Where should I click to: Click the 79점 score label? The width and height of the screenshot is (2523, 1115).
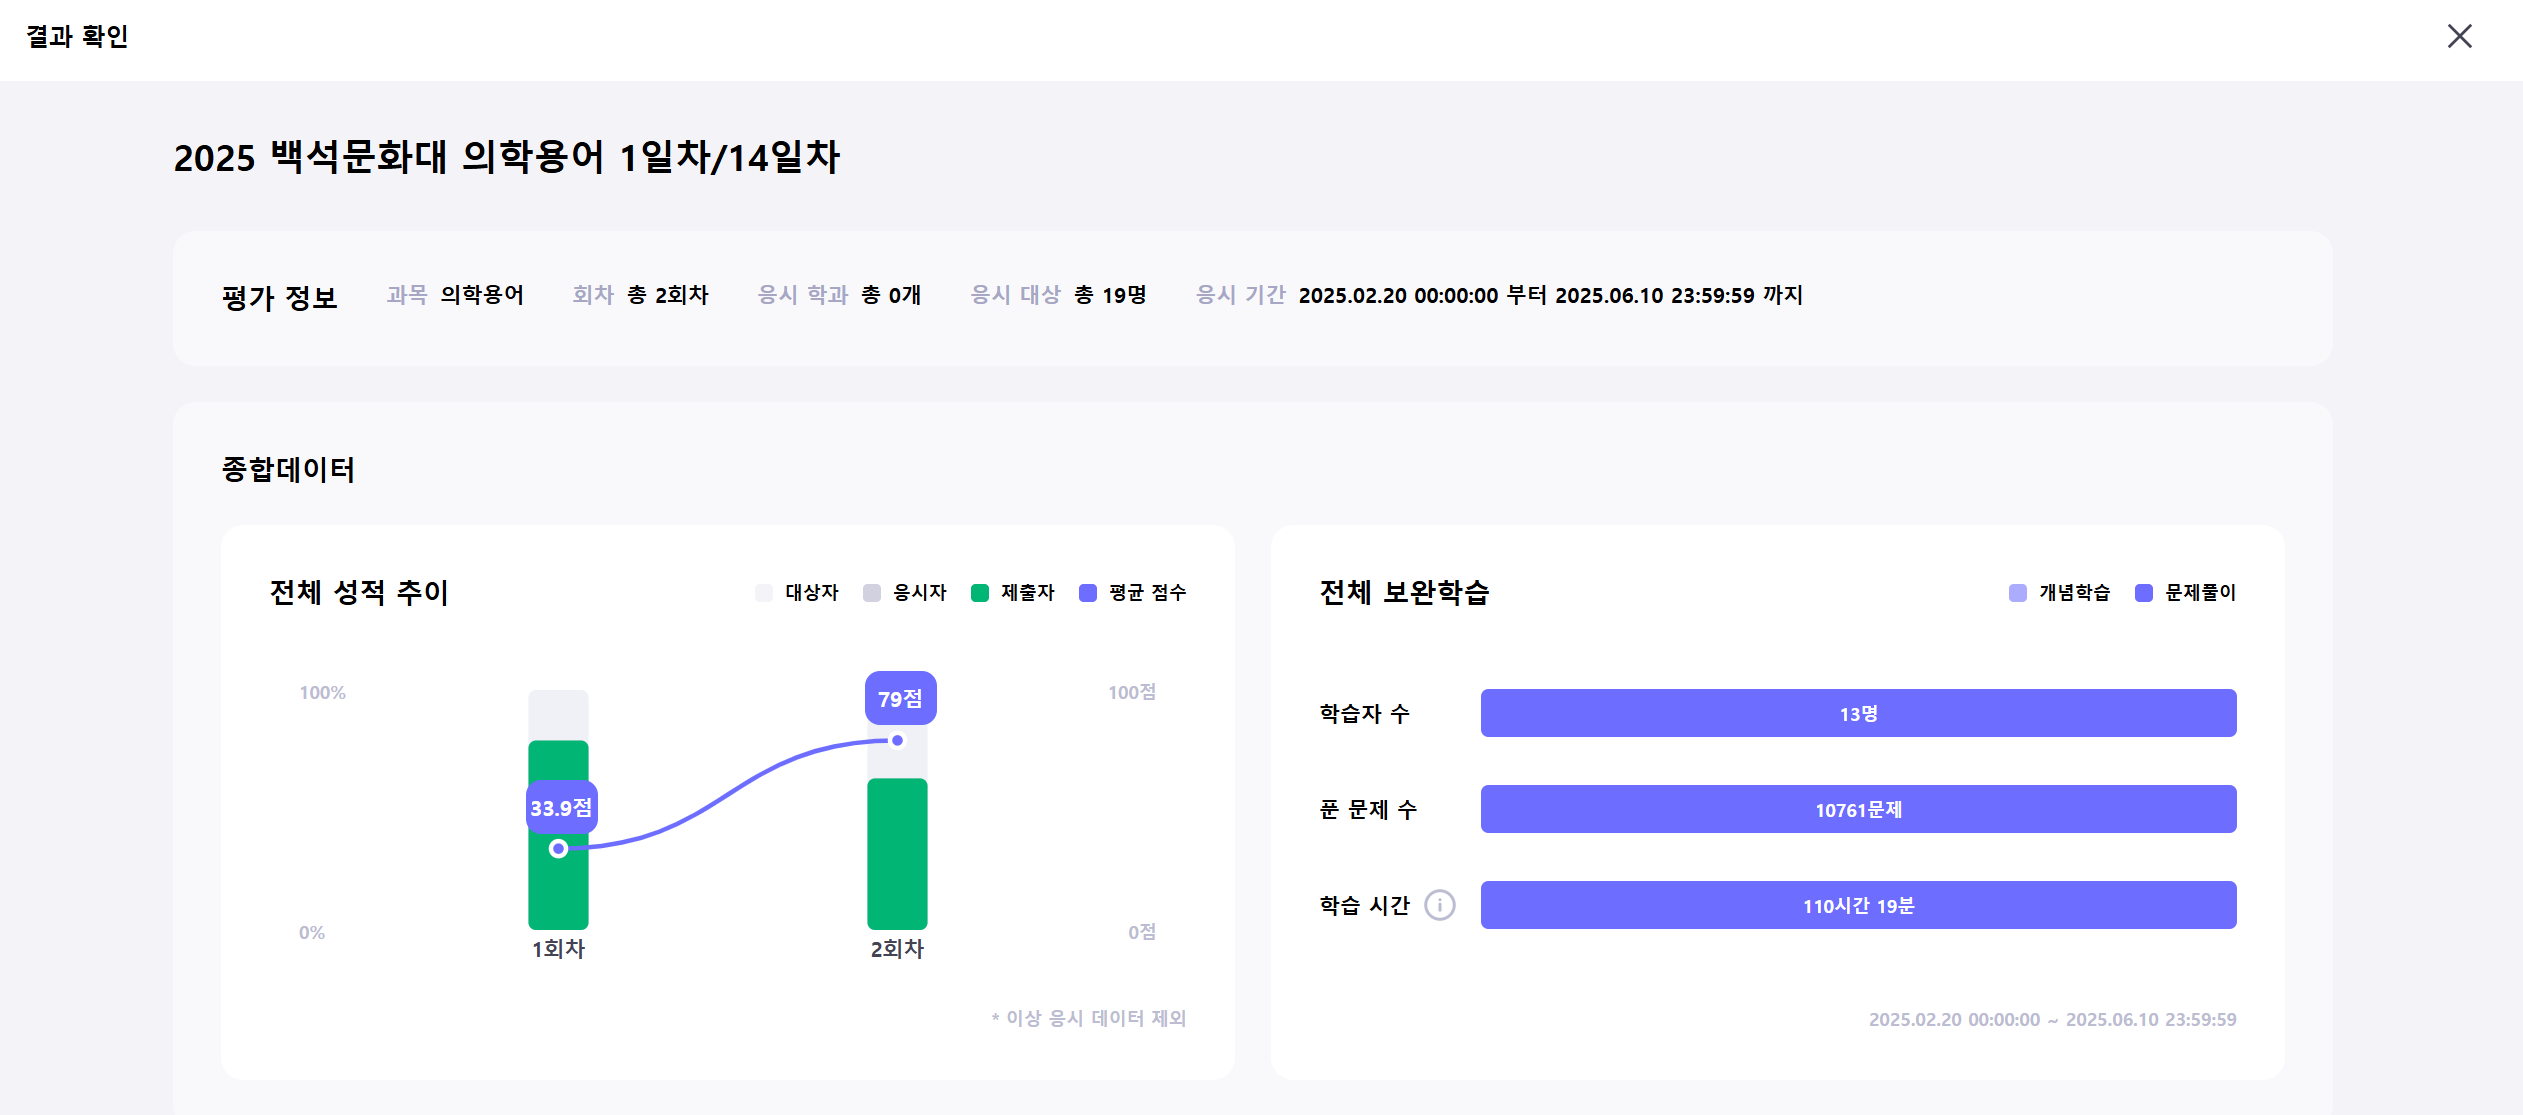(x=900, y=699)
